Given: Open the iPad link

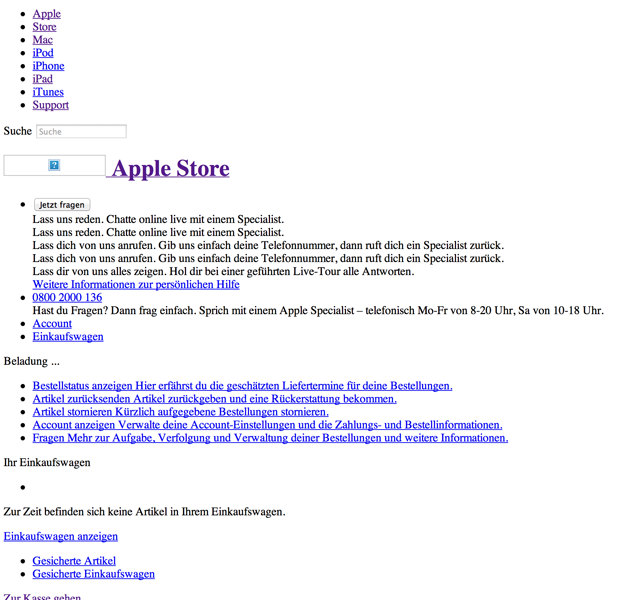Looking at the screenshot, I should point(43,79).
